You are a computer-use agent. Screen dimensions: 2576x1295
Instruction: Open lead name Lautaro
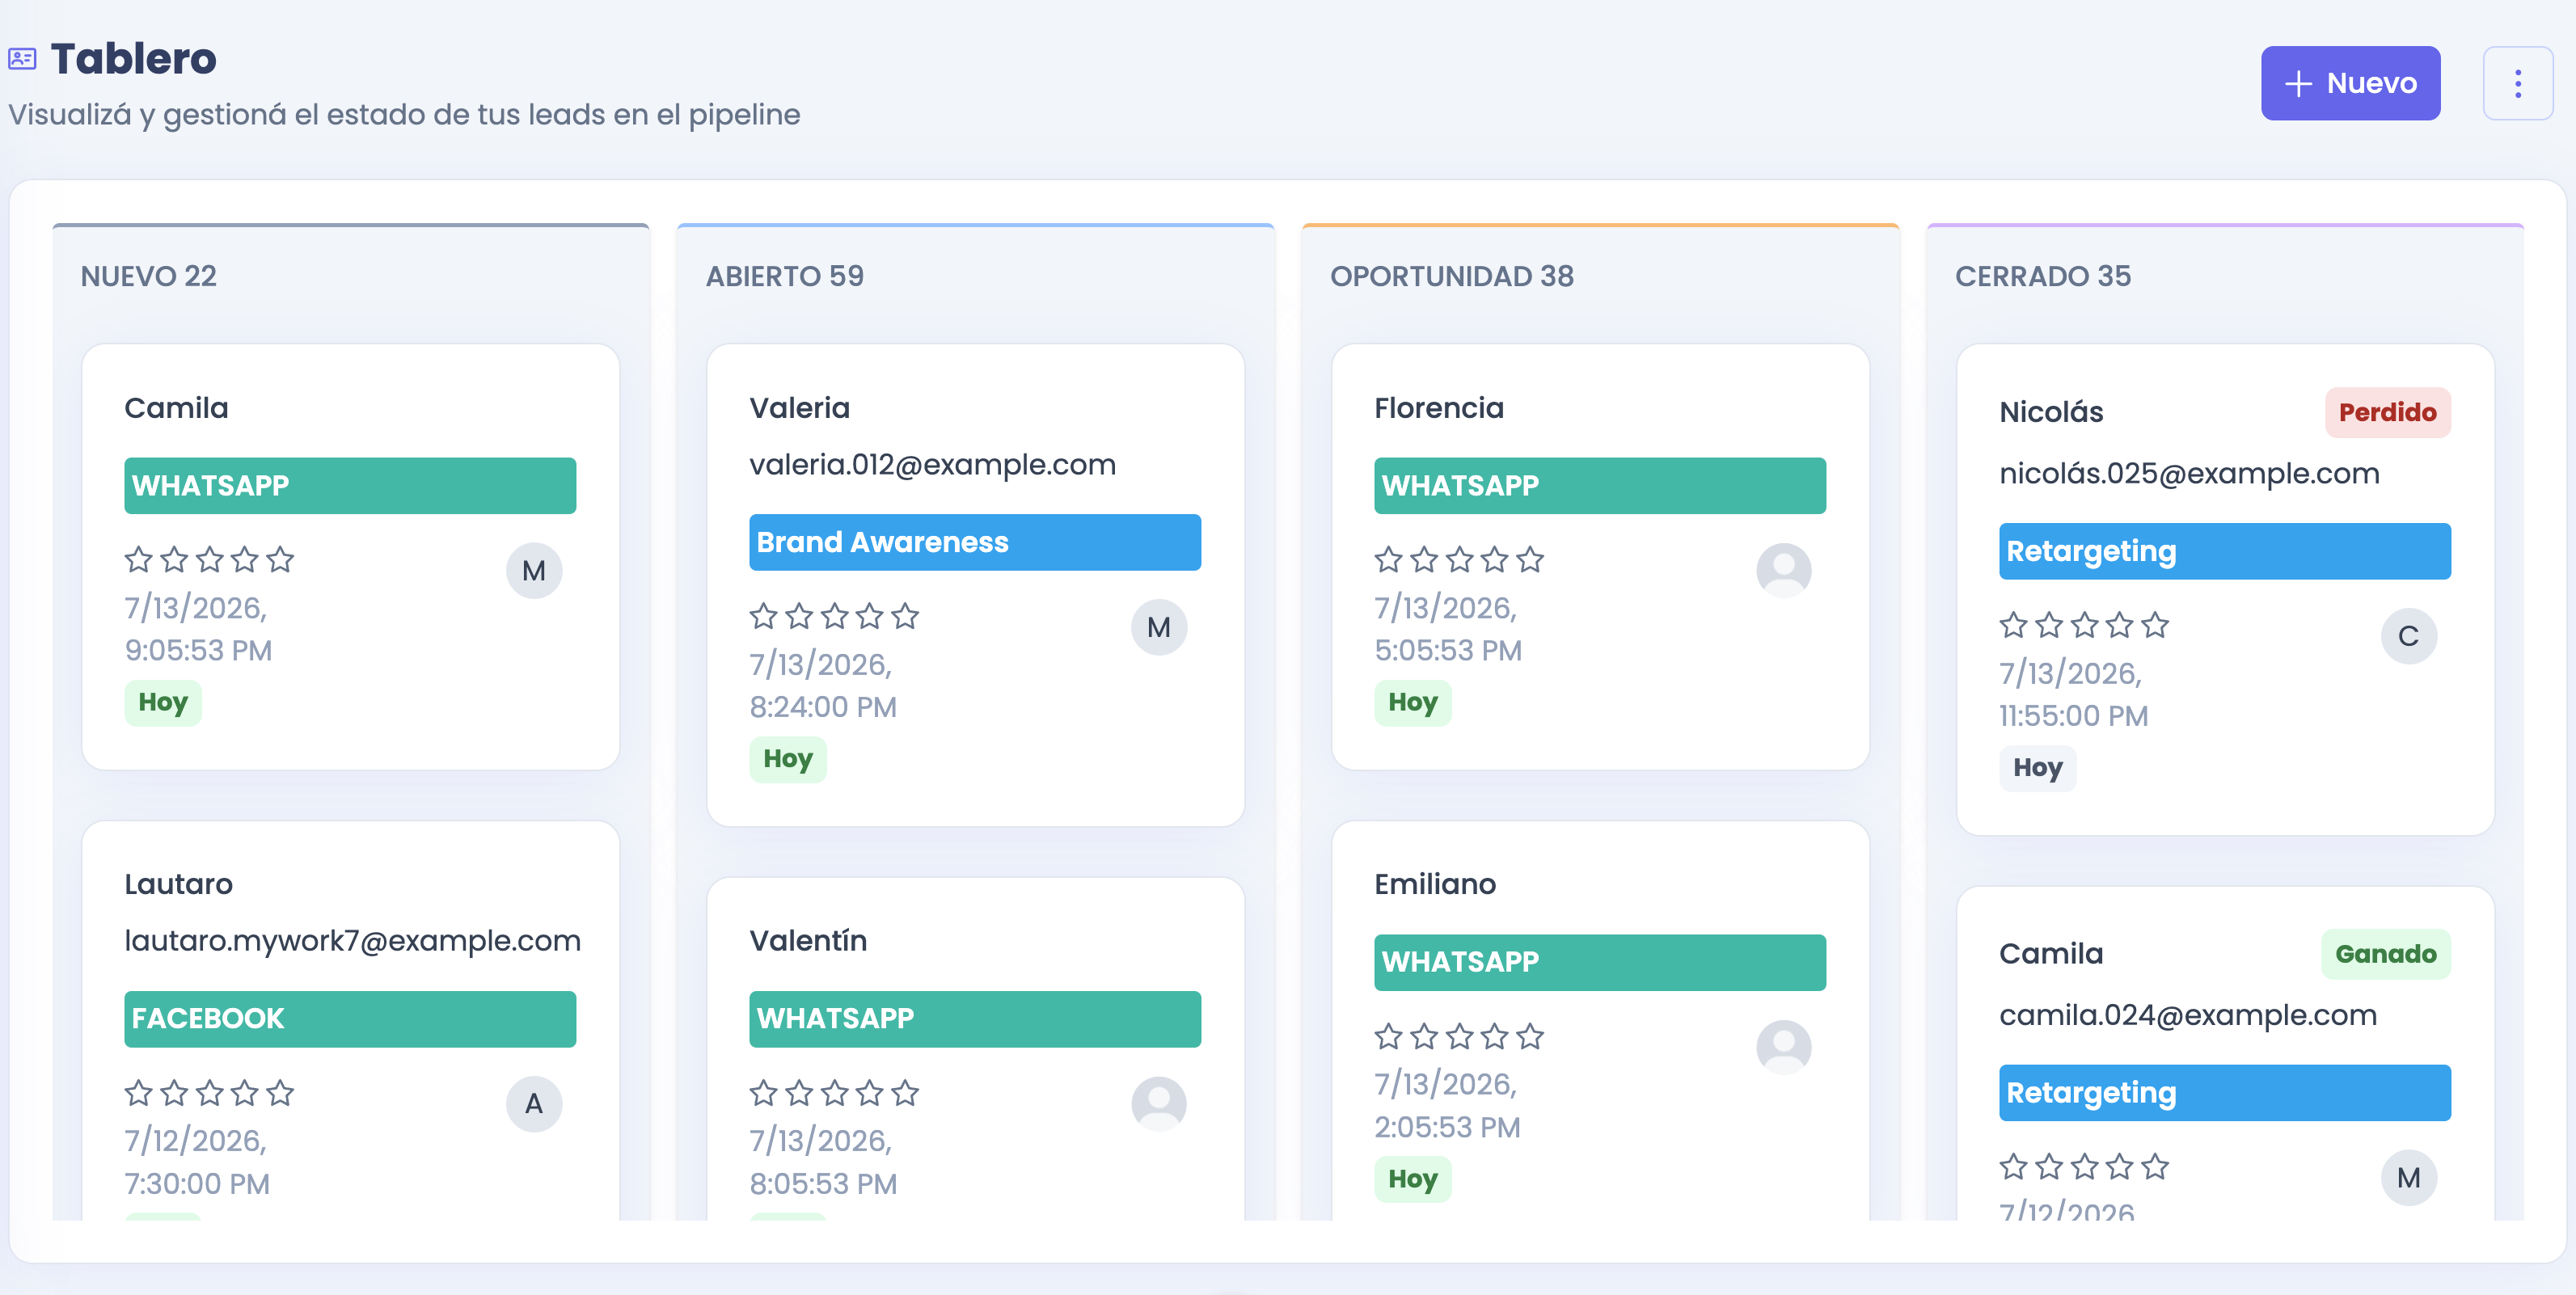click(x=179, y=884)
